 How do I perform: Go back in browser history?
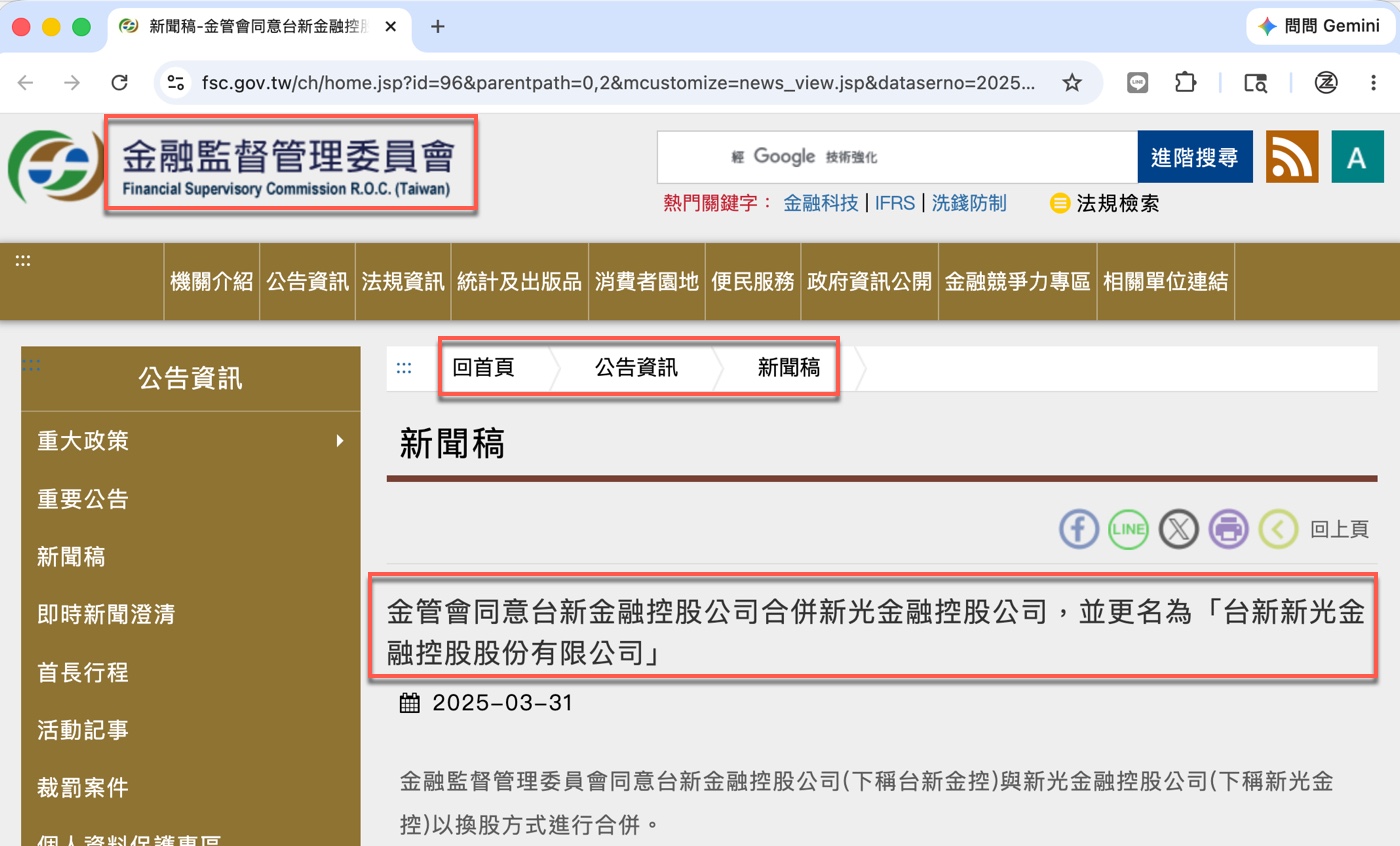click(25, 83)
